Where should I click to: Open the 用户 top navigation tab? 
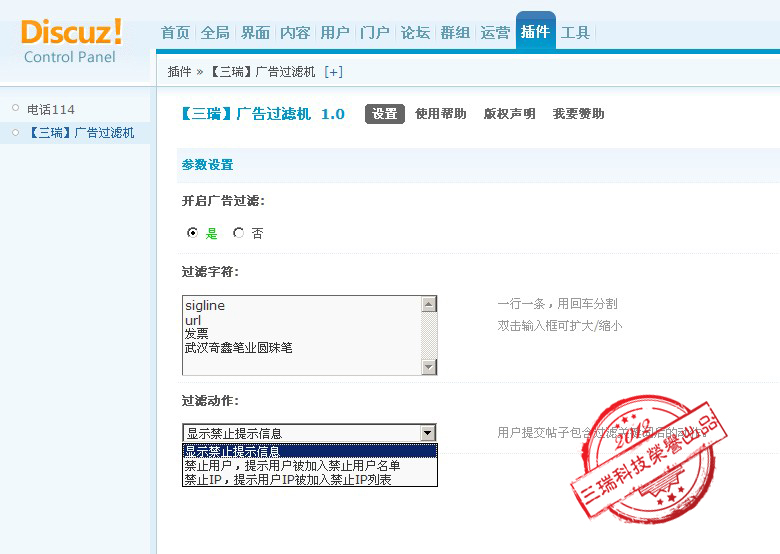[335, 33]
